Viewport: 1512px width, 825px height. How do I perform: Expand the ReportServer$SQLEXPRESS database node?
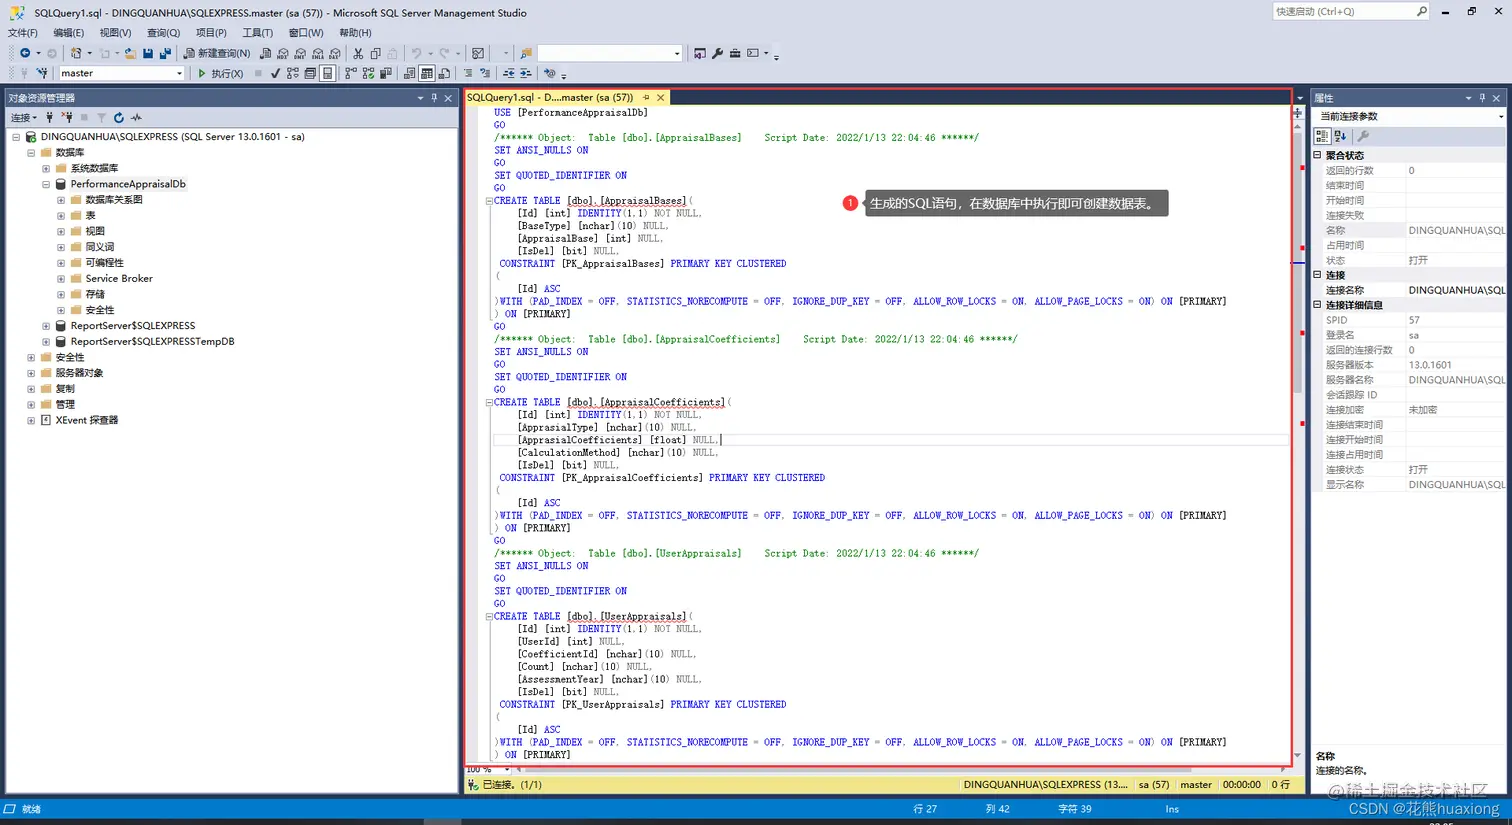[46, 326]
